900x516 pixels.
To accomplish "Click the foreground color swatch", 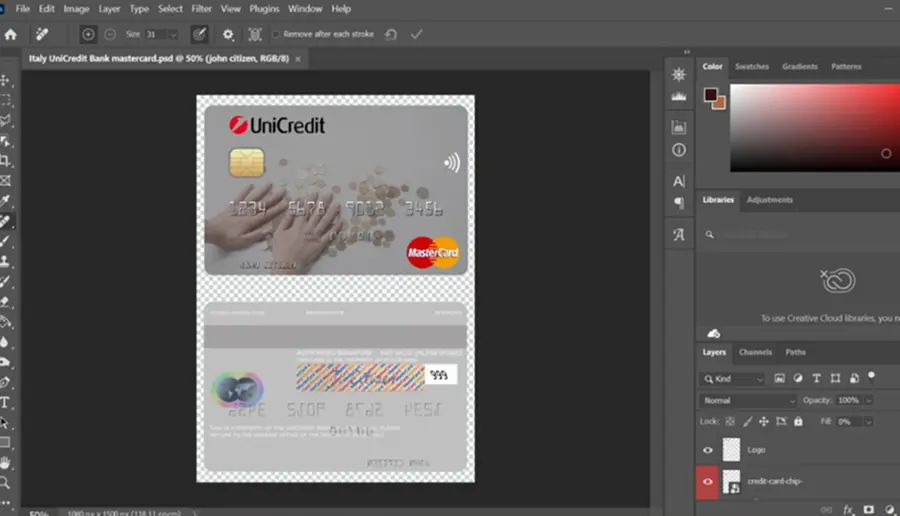I will tap(711, 95).
